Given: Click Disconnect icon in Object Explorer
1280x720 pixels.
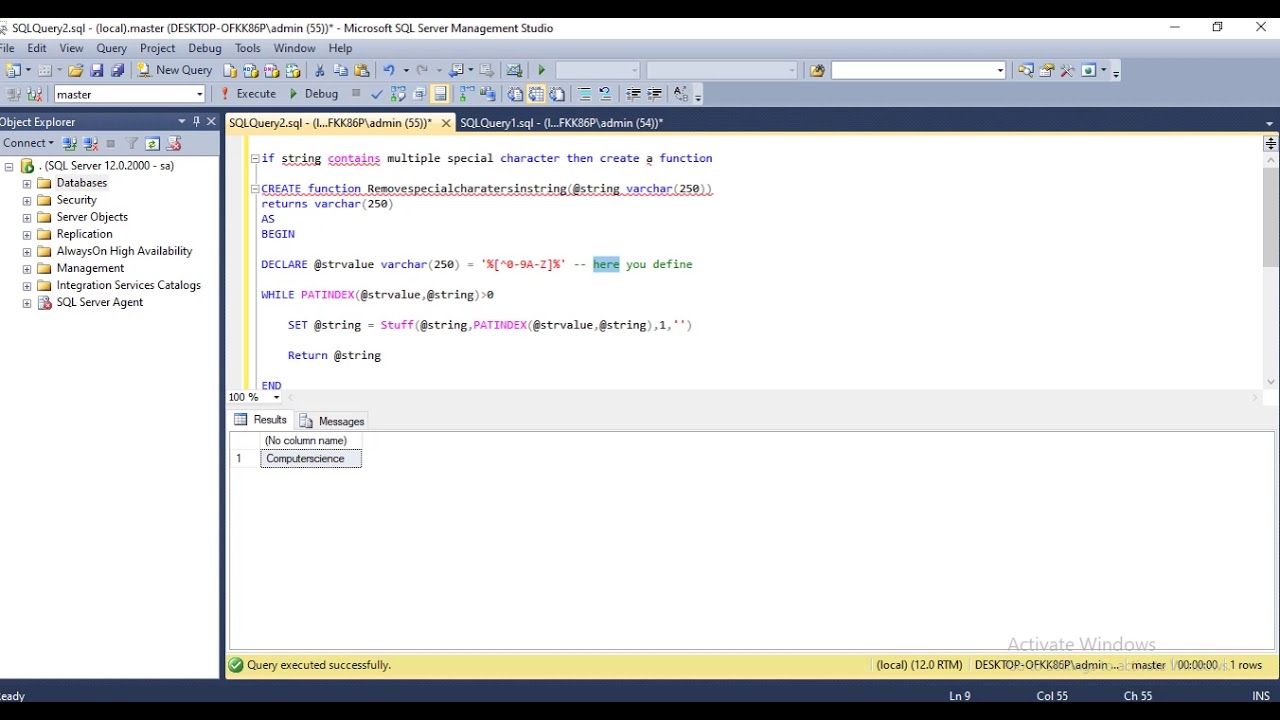Looking at the screenshot, I should (x=91, y=144).
